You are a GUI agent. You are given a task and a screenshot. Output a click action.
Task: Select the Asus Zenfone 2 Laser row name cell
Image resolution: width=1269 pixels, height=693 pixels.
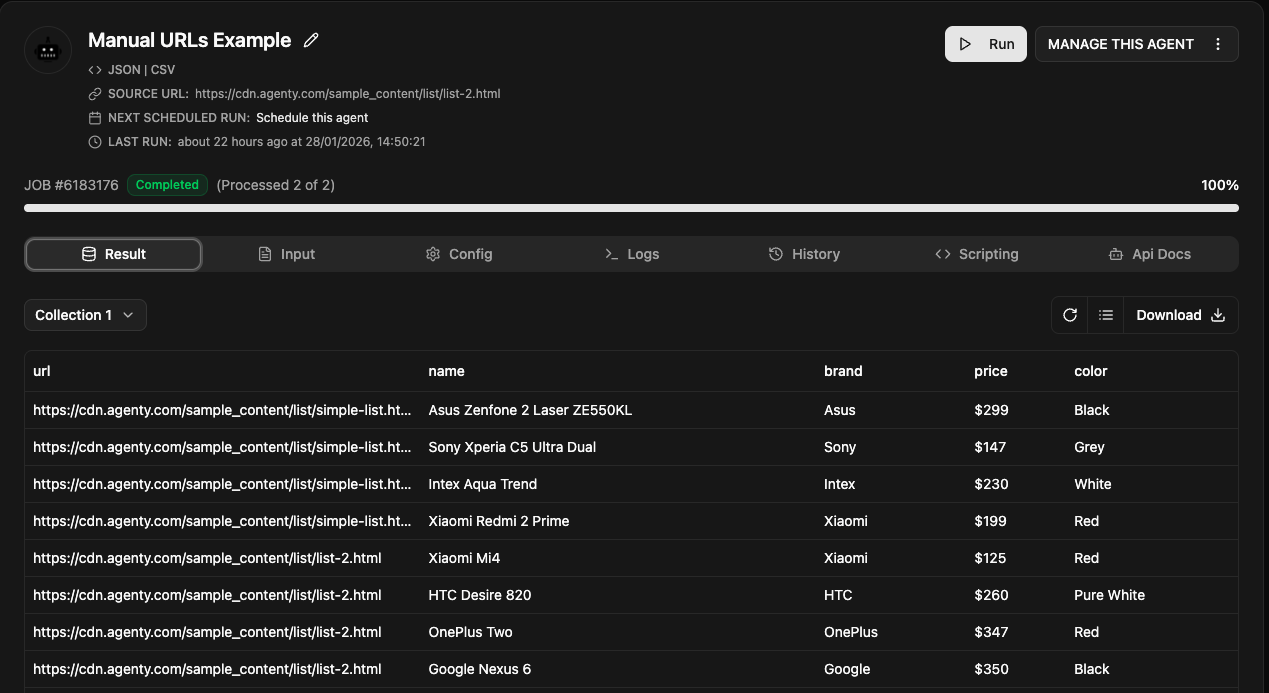click(530, 410)
